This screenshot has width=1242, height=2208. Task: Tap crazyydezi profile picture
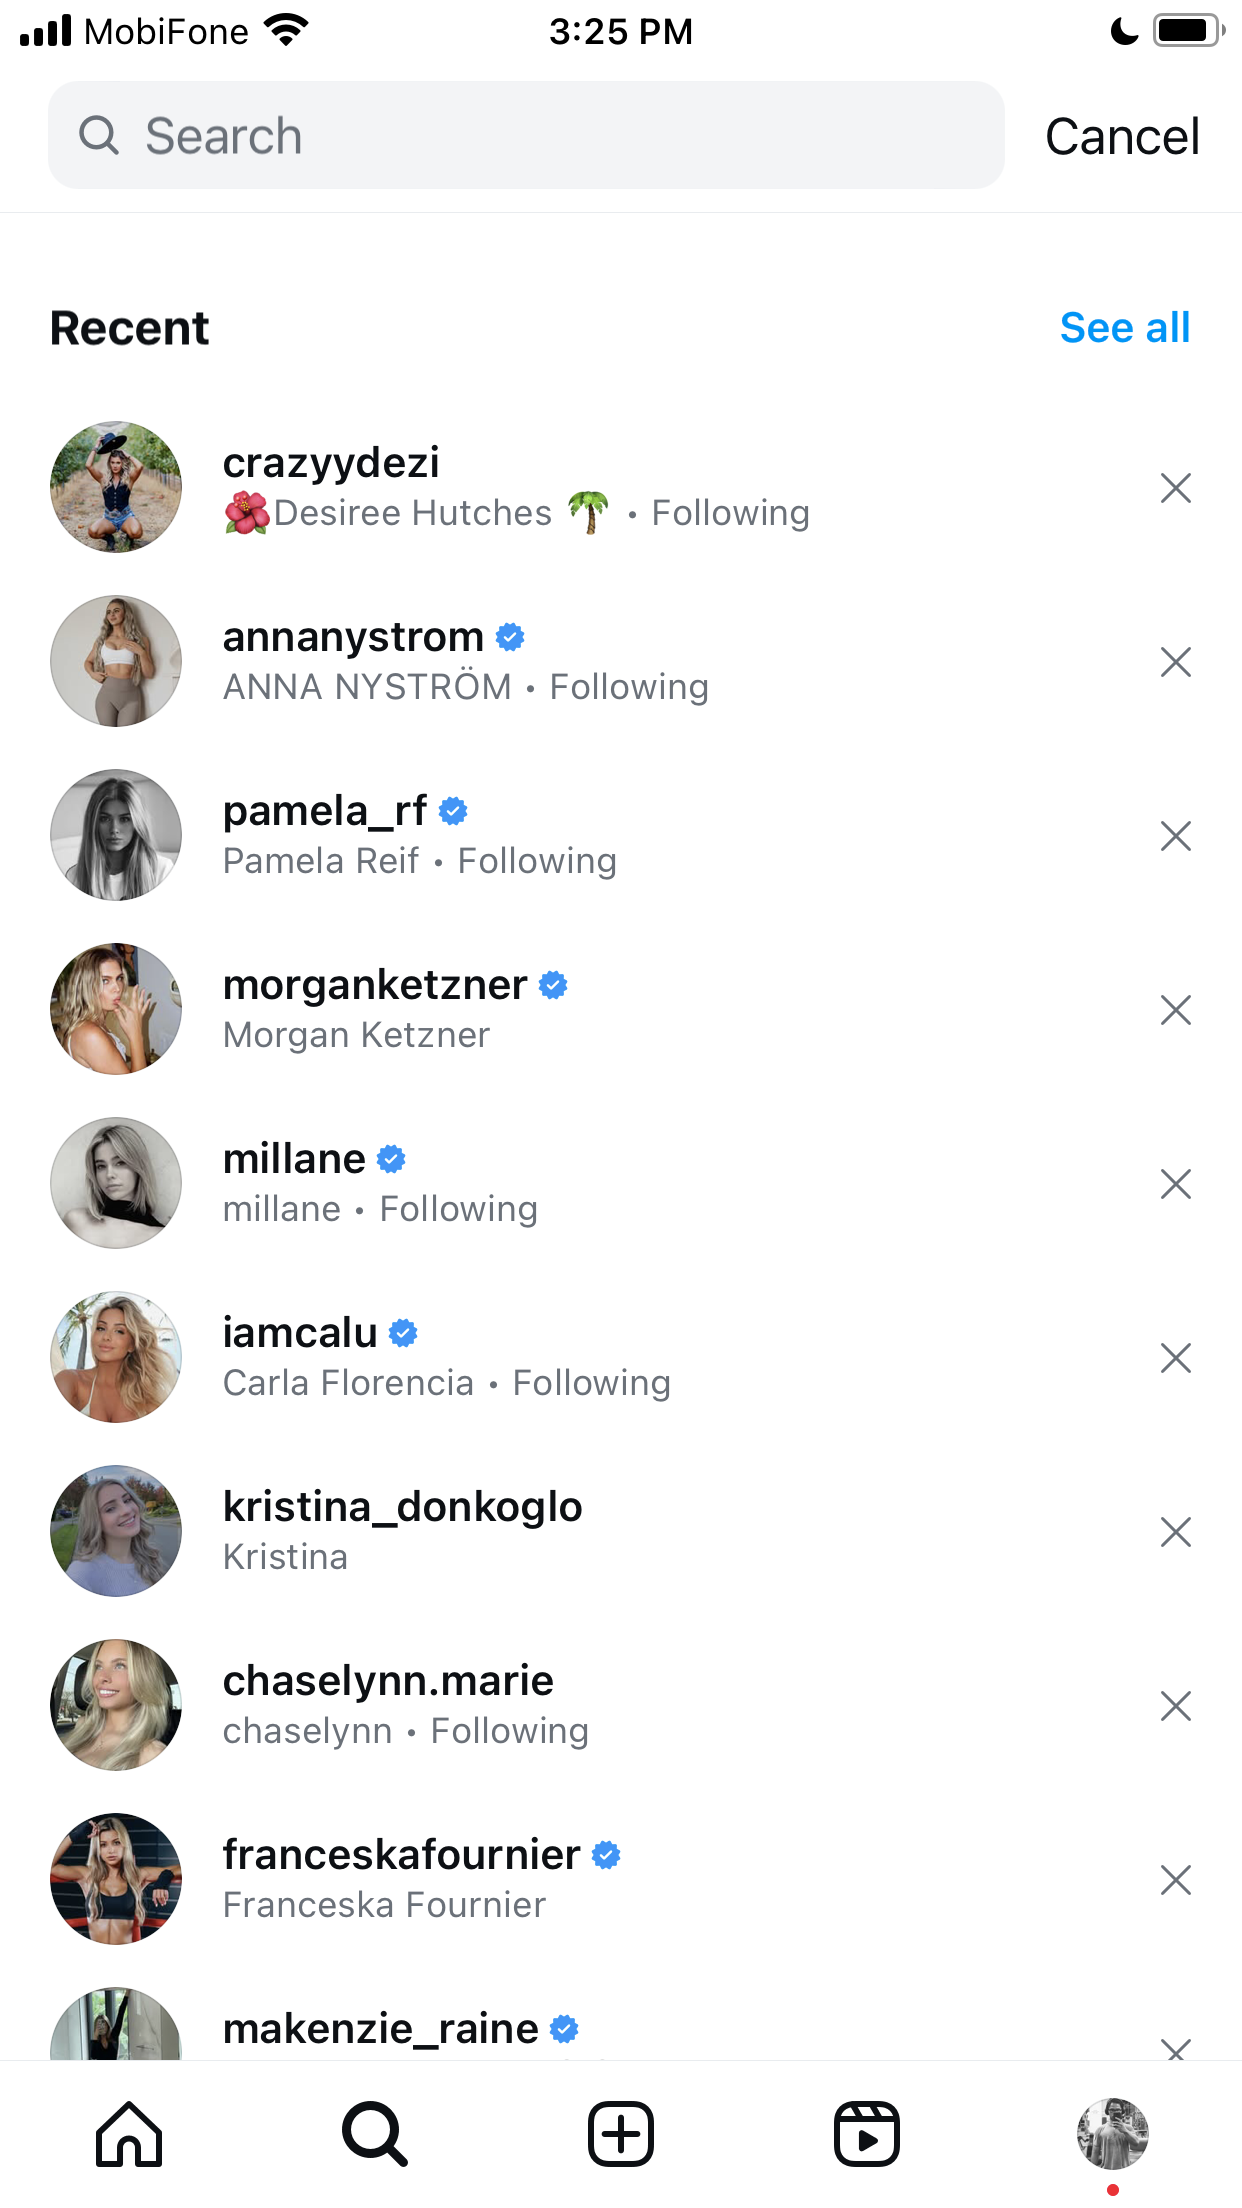click(x=116, y=487)
